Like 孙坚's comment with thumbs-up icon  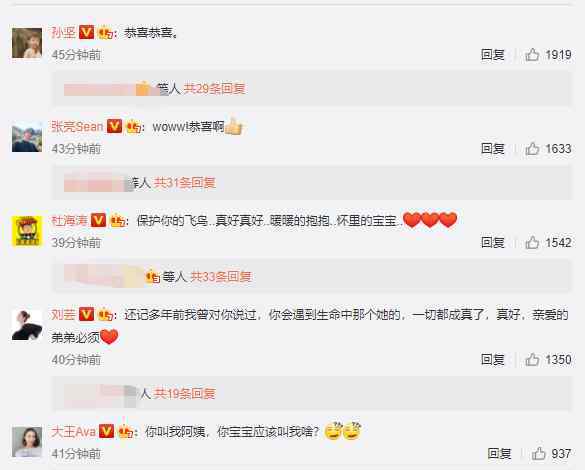(532, 55)
